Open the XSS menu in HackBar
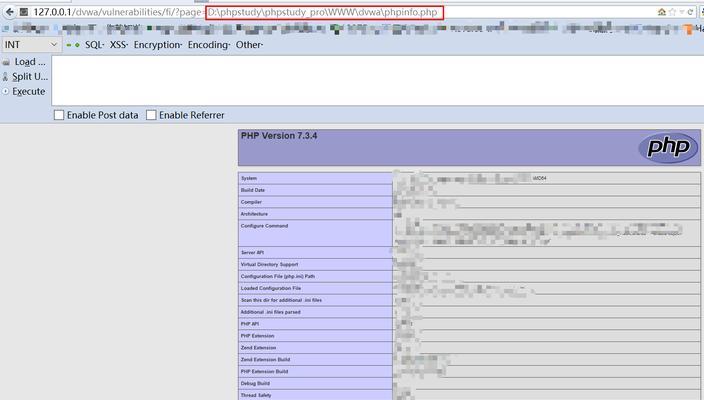704x400 pixels. pos(119,45)
